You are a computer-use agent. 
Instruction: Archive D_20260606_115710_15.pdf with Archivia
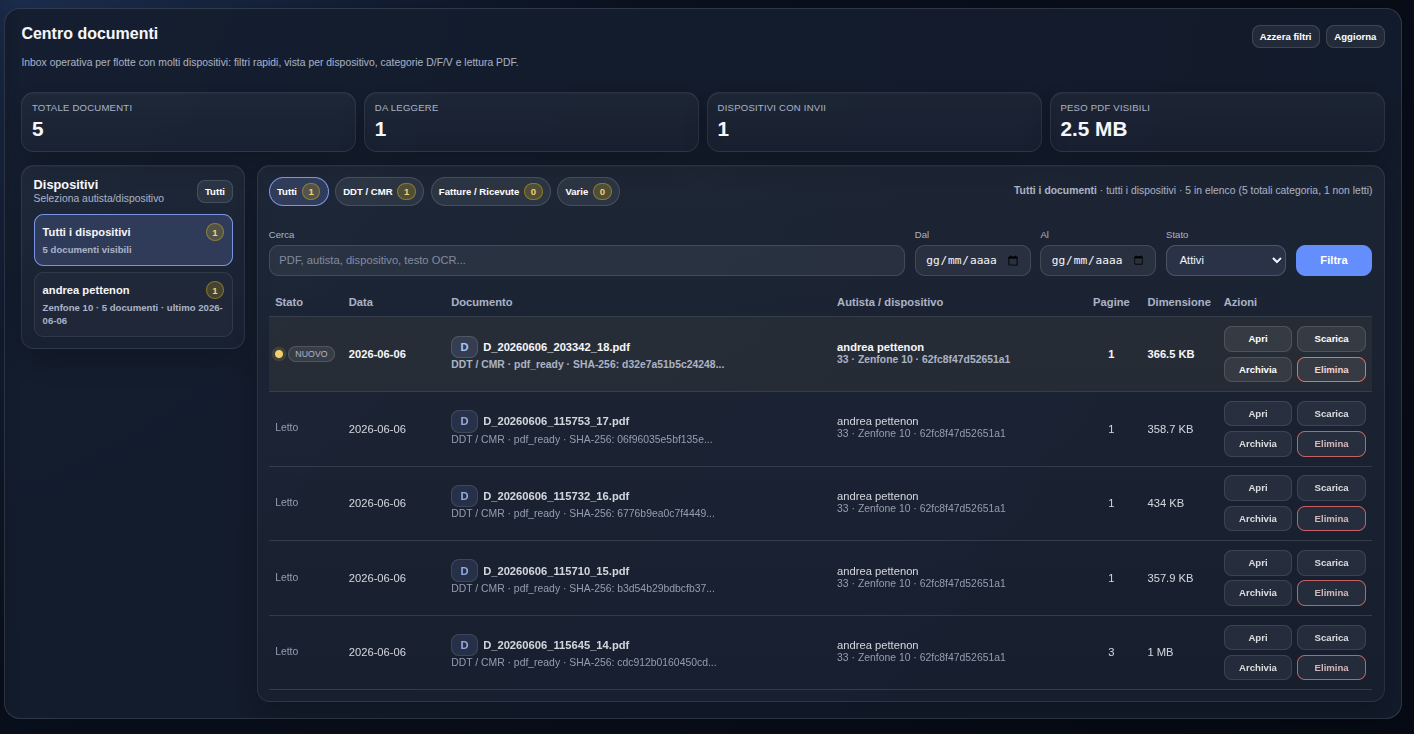point(1258,593)
